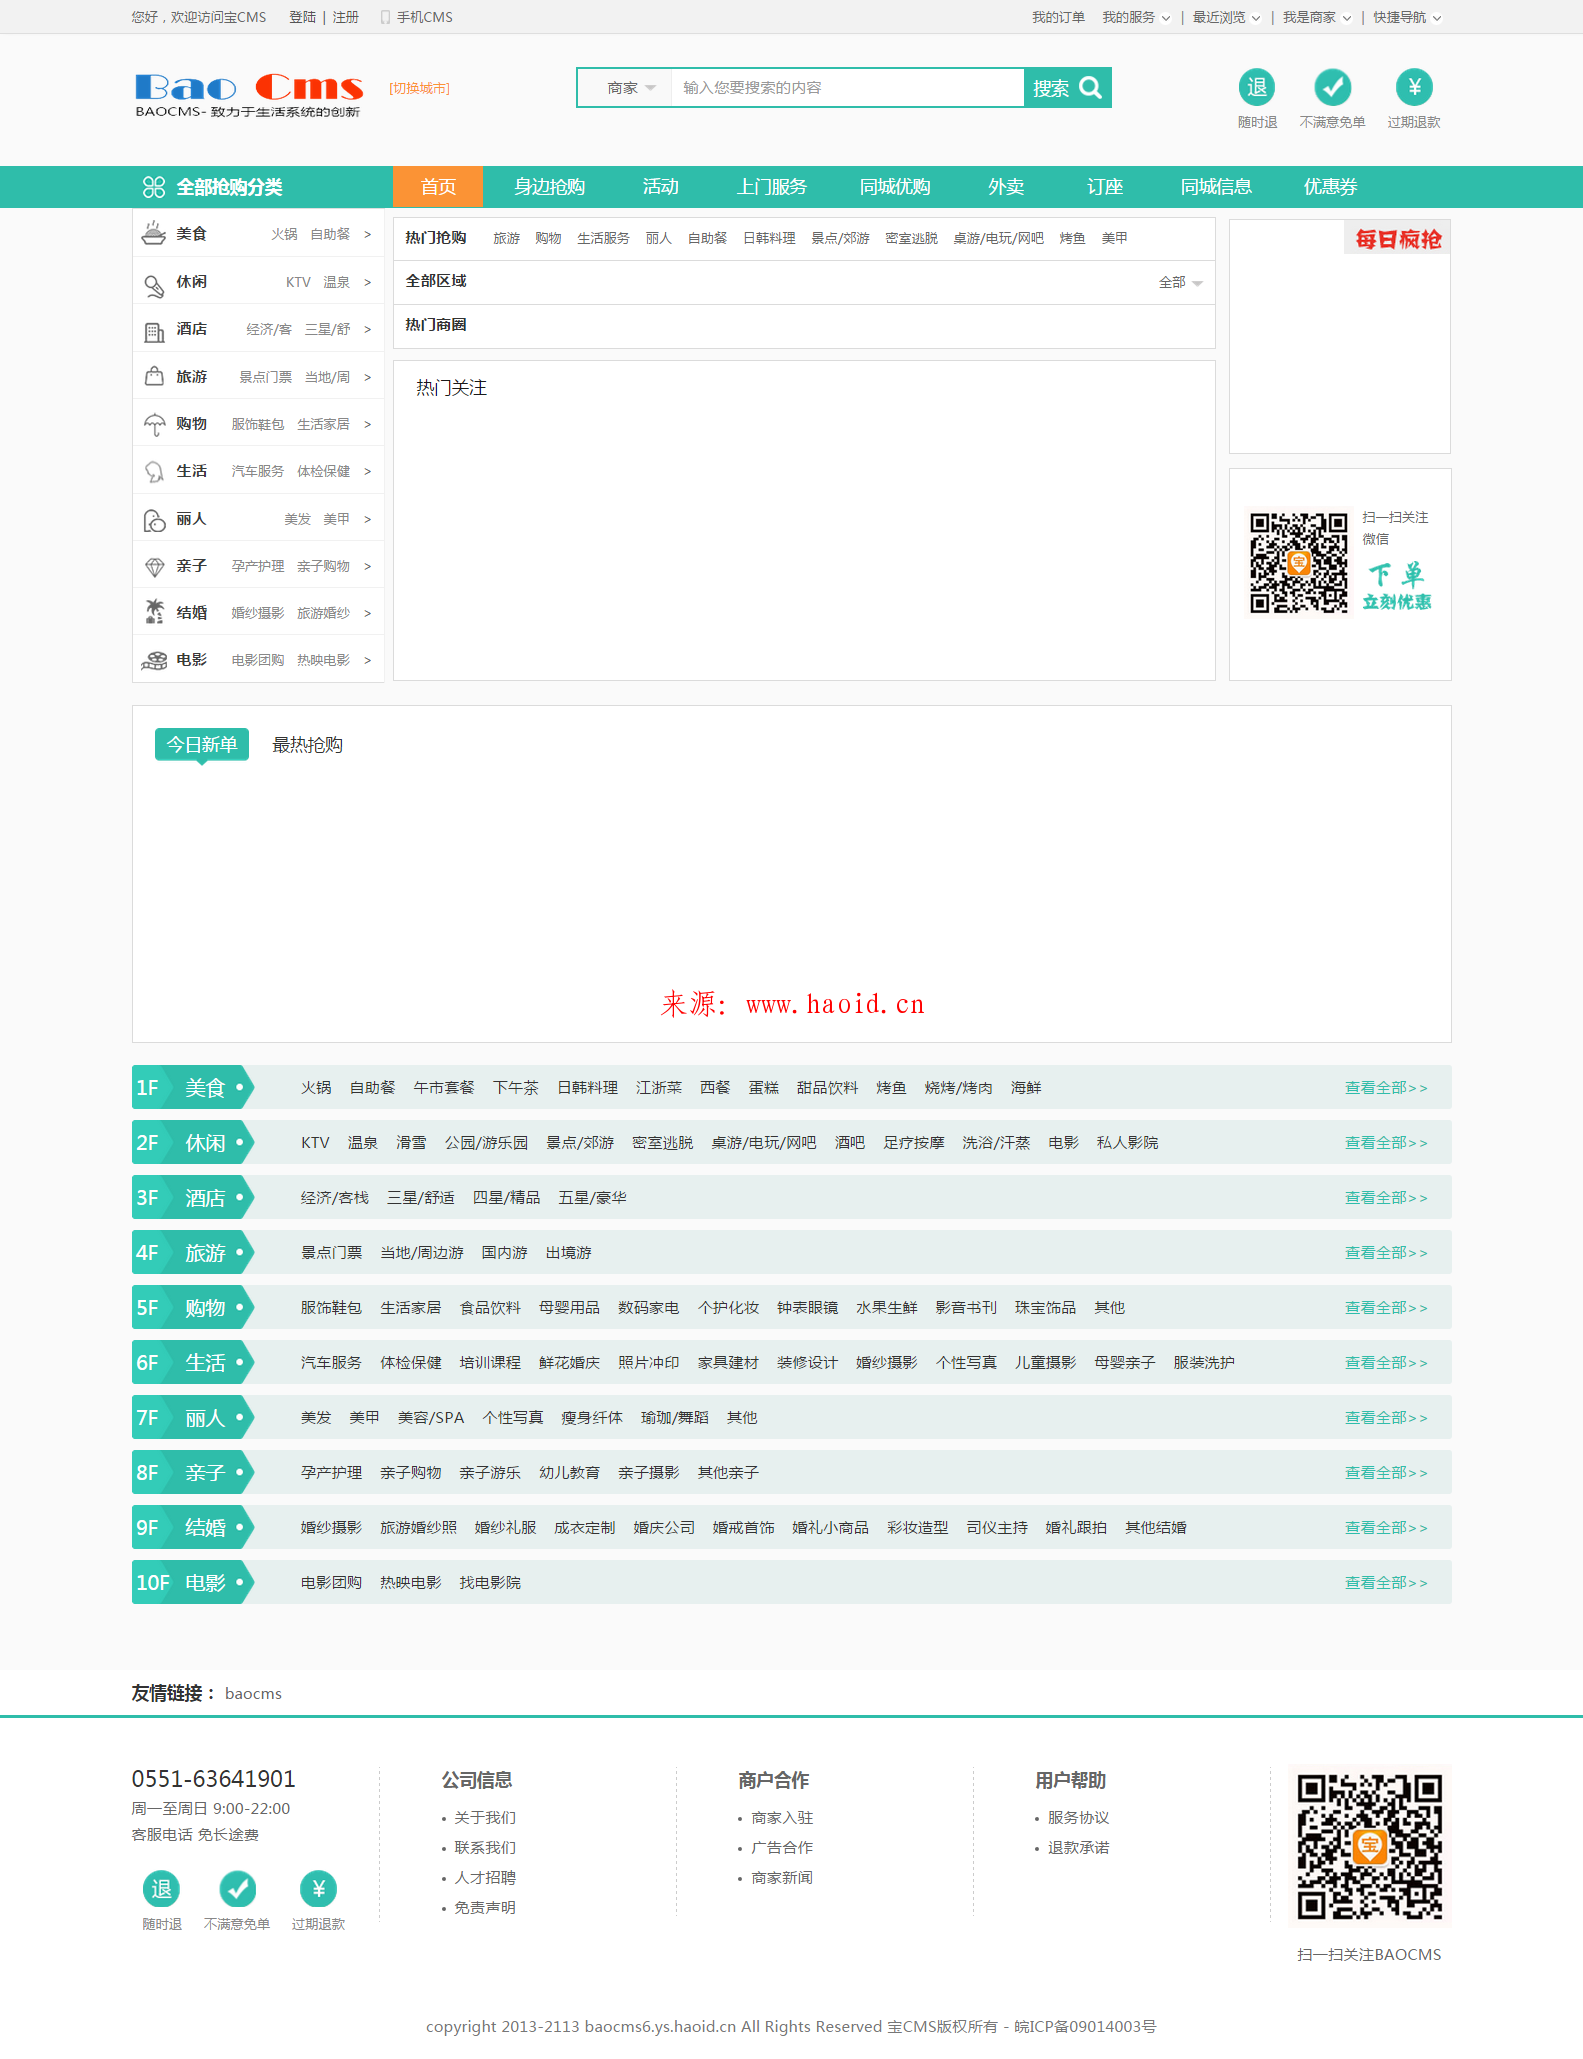This screenshot has width=1583, height=2059.
Task: Click 查看全部 in 5F 购物 row
Action: (x=1385, y=1308)
